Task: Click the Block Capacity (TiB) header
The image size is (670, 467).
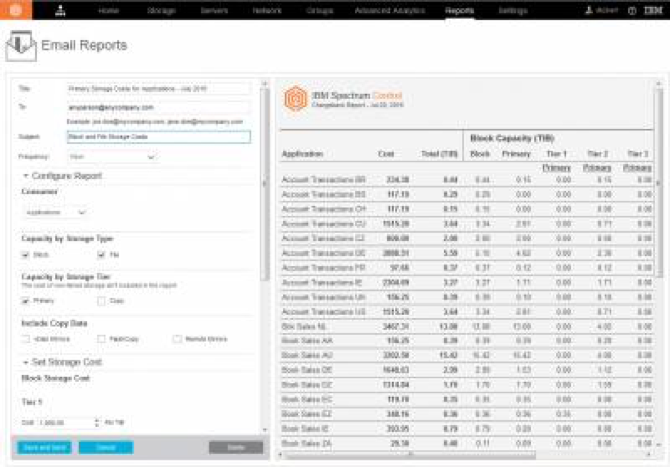Action: coord(512,138)
